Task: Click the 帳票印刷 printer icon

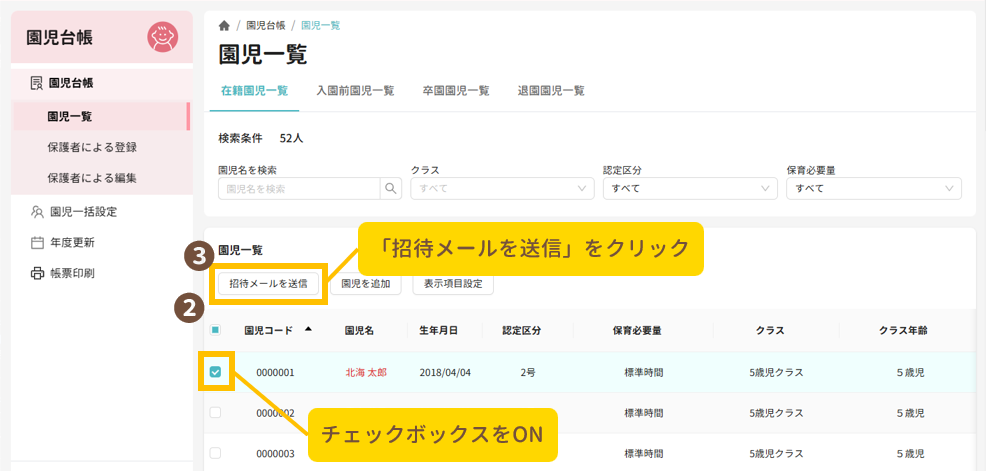Action: 36,273
